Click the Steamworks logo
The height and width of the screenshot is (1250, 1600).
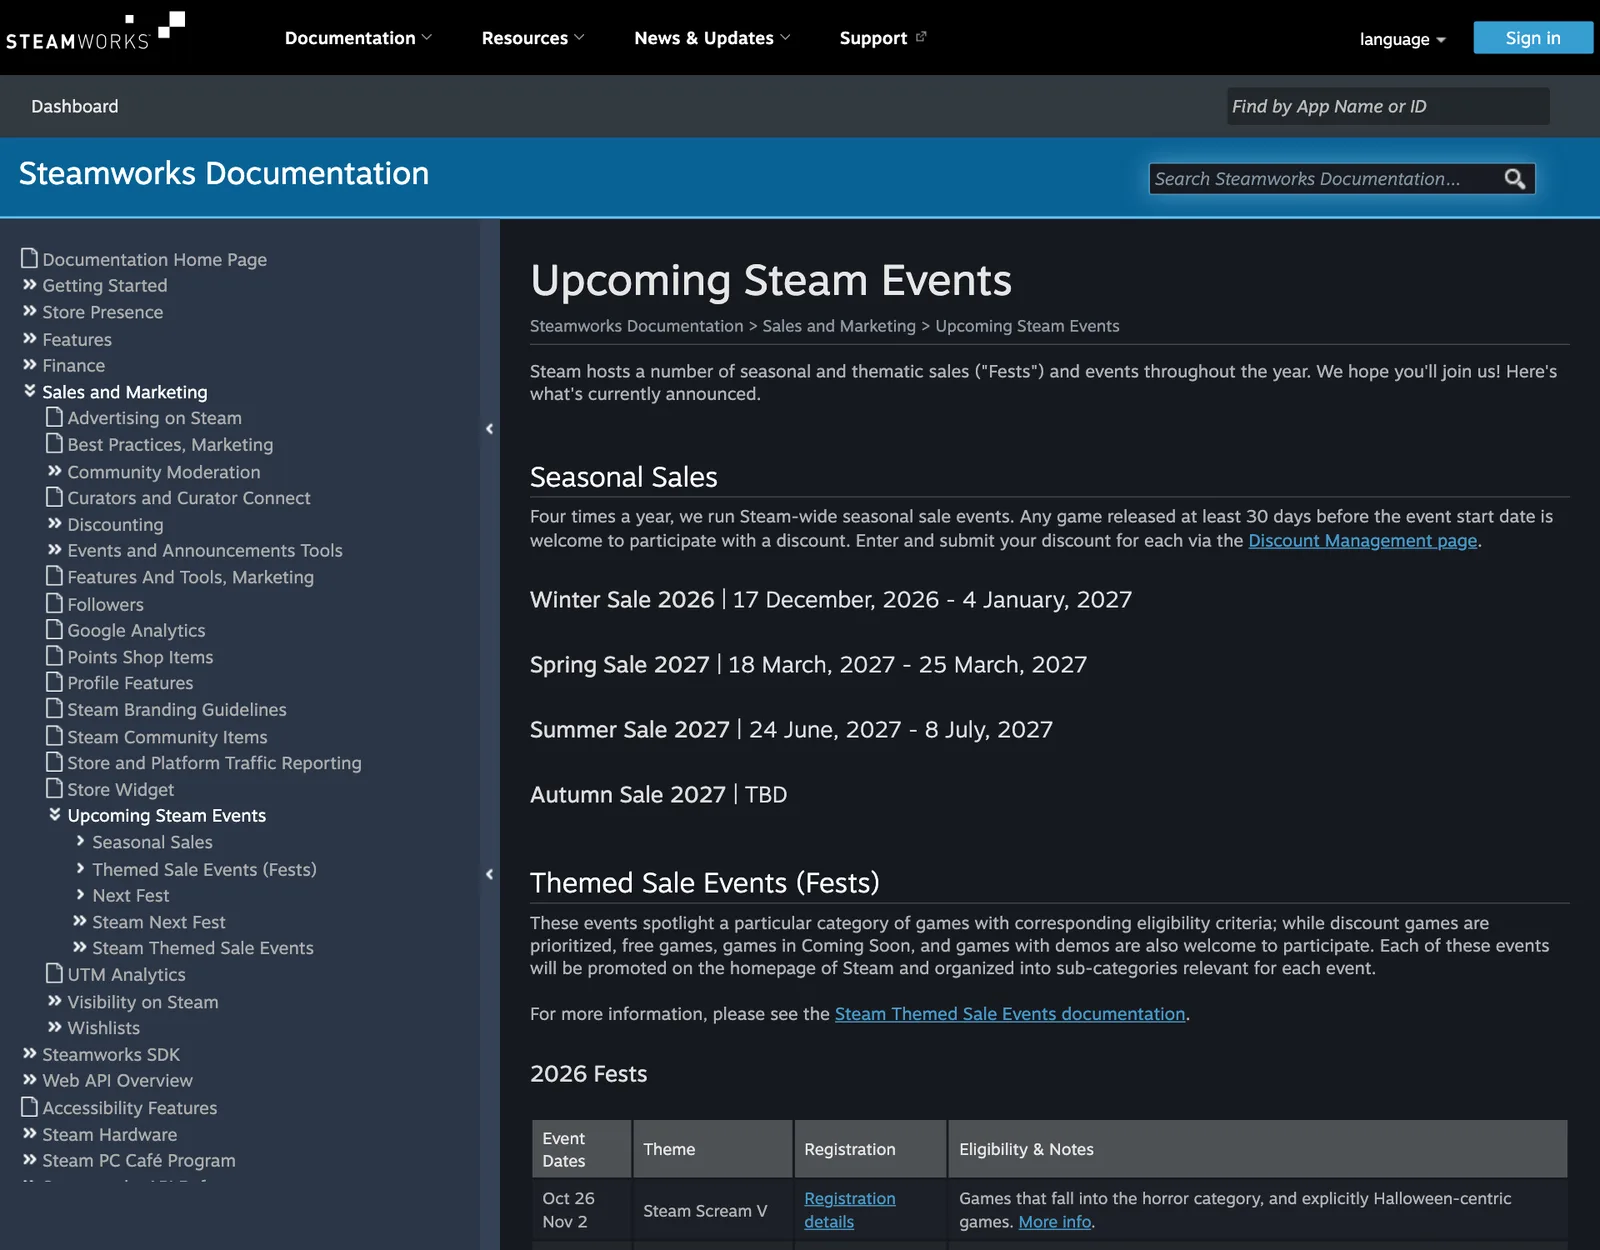95,32
